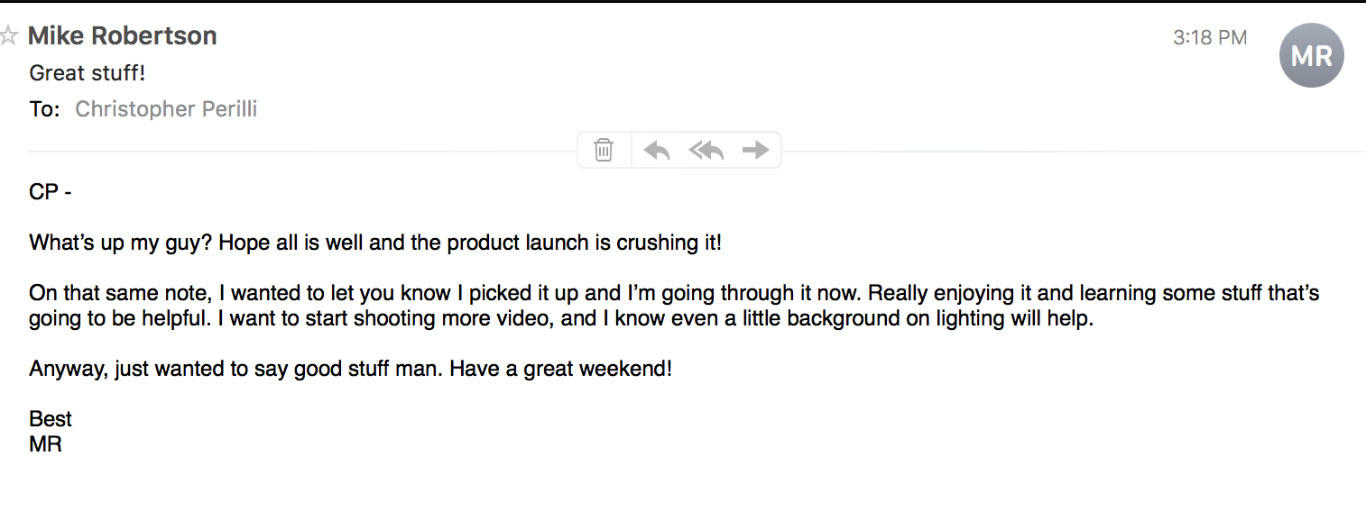Viewport: 1366px width, 511px height.
Task: Click the 3:18 PM timestamp
Action: pos(1209,38)
